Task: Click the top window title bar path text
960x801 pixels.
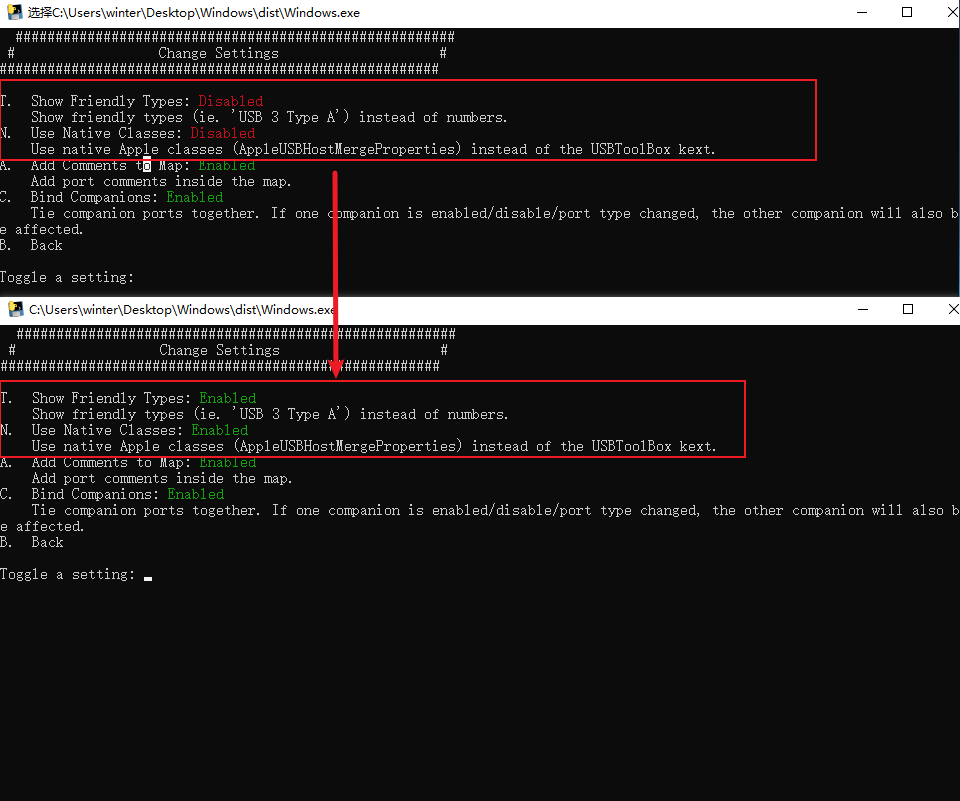Action: coord(193,13)
